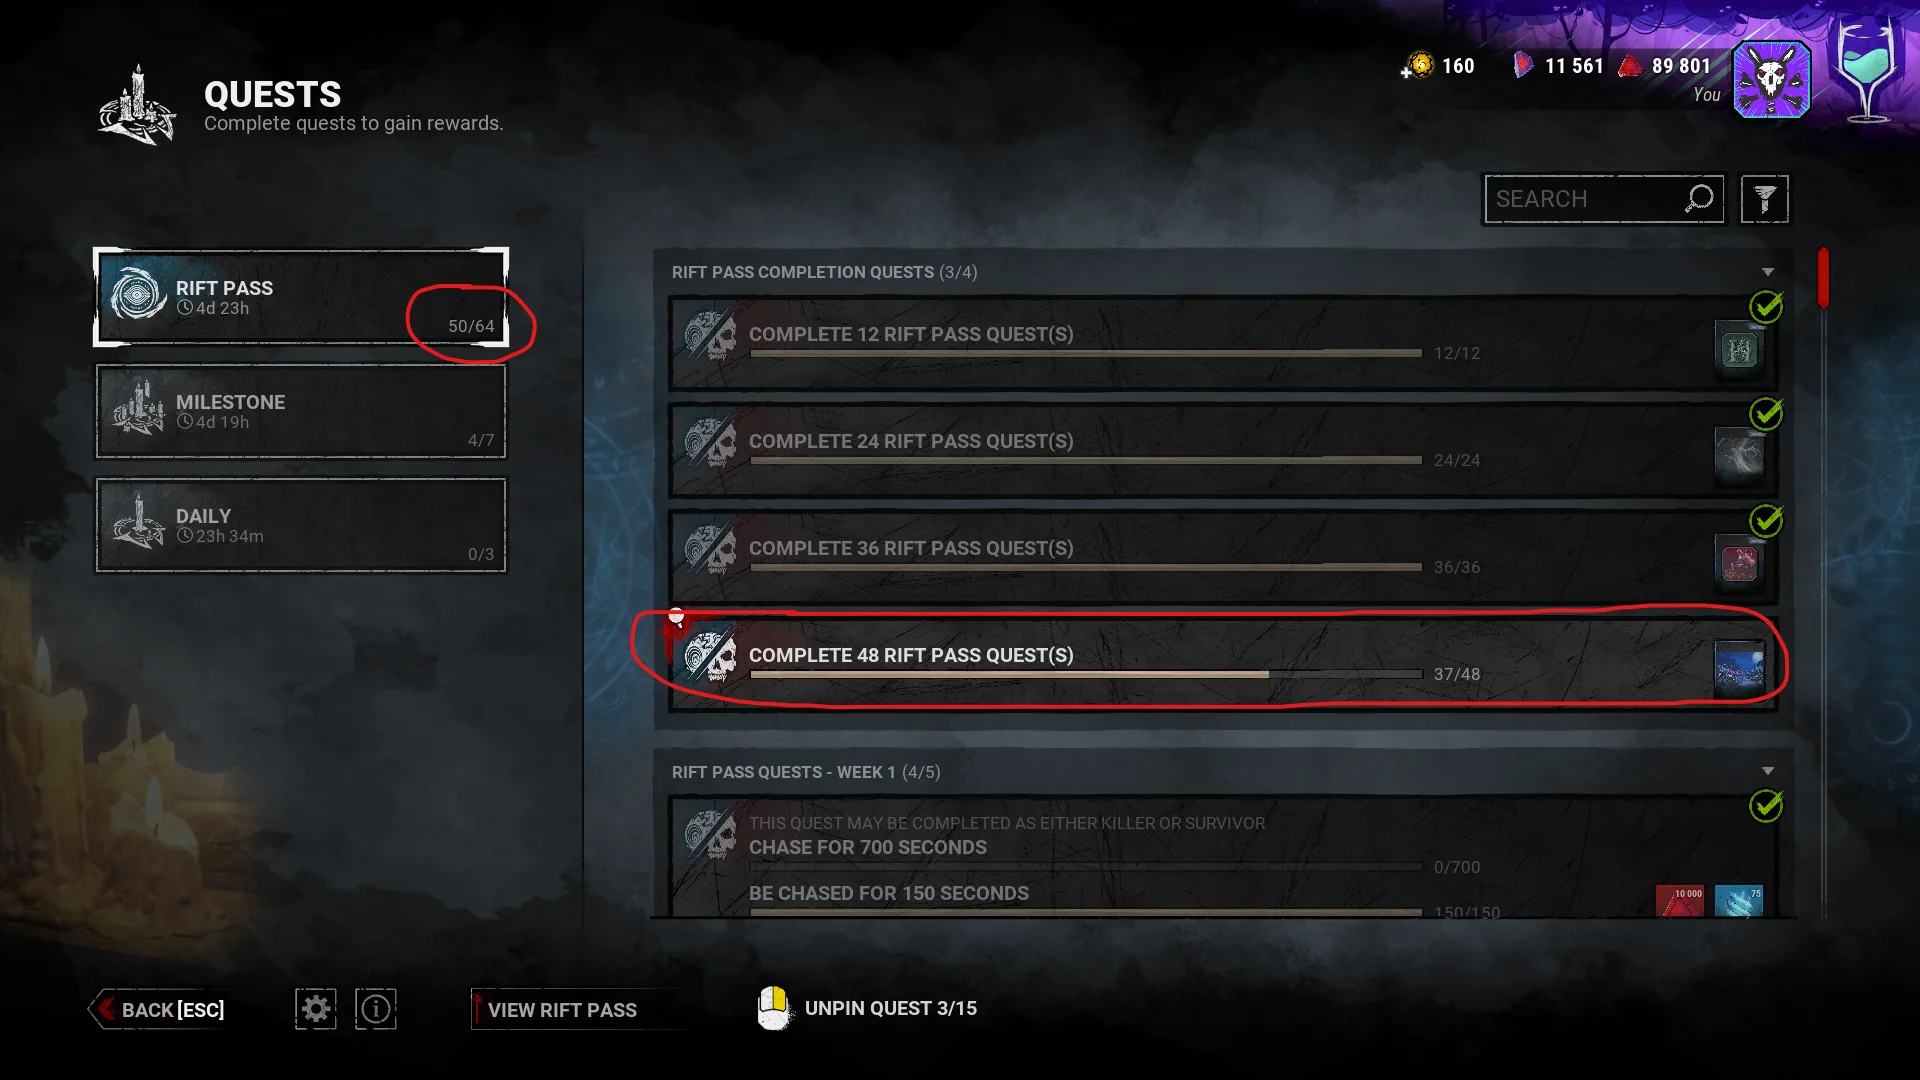
Task: Switch to the Daily quests tab
Action: pos(301,525)
